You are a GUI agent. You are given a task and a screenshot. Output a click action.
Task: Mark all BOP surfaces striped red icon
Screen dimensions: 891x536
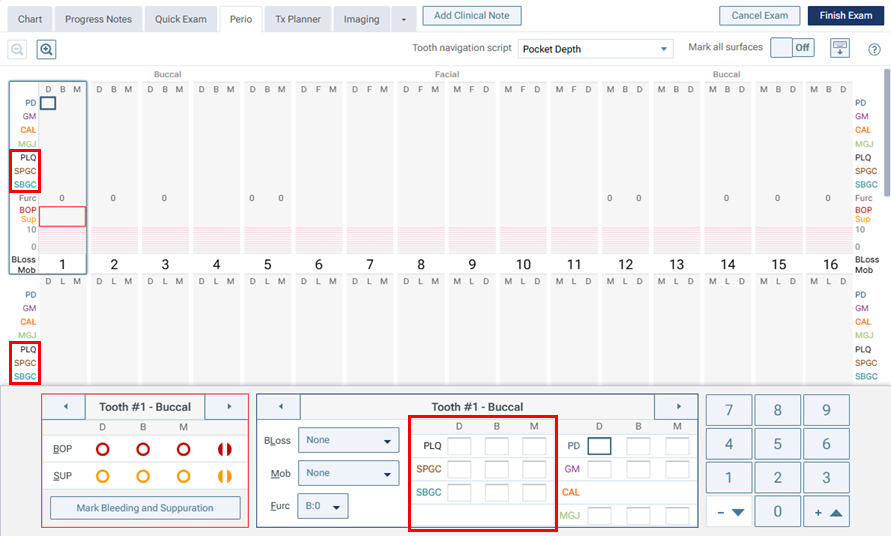click(x=224, y=450)
